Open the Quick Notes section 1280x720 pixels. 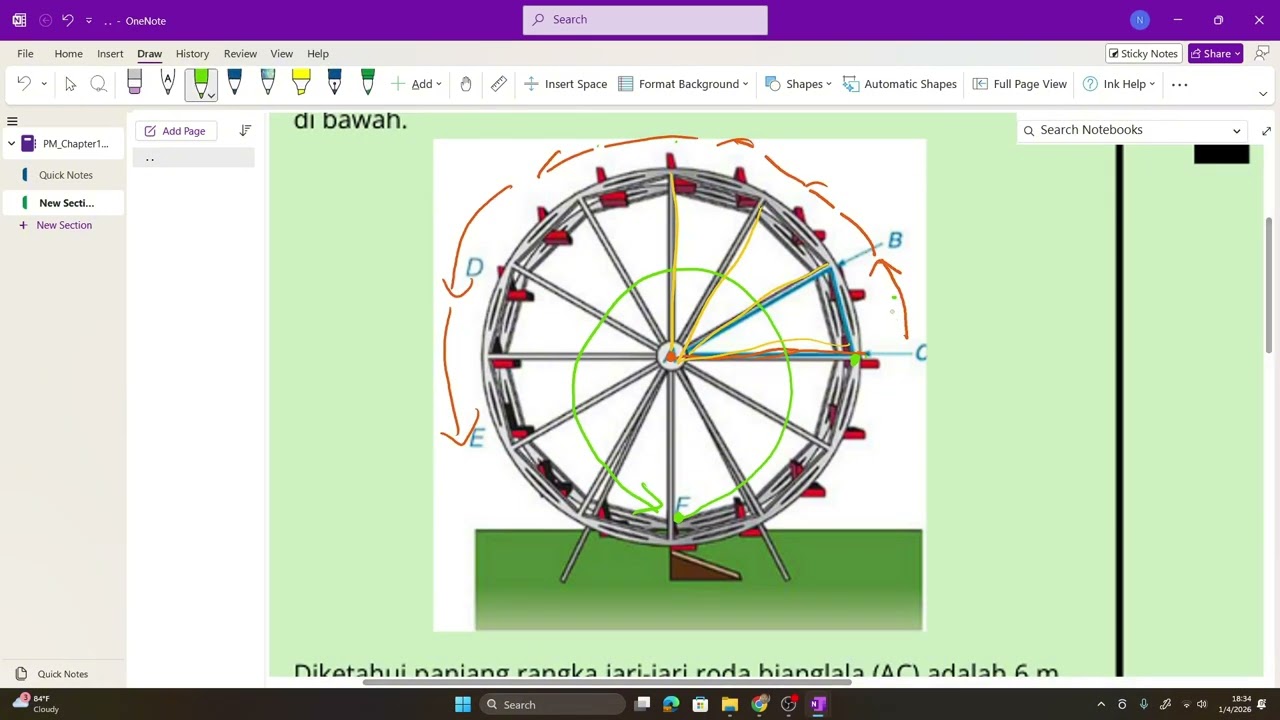pyautogui.click(x=65, y=175)
